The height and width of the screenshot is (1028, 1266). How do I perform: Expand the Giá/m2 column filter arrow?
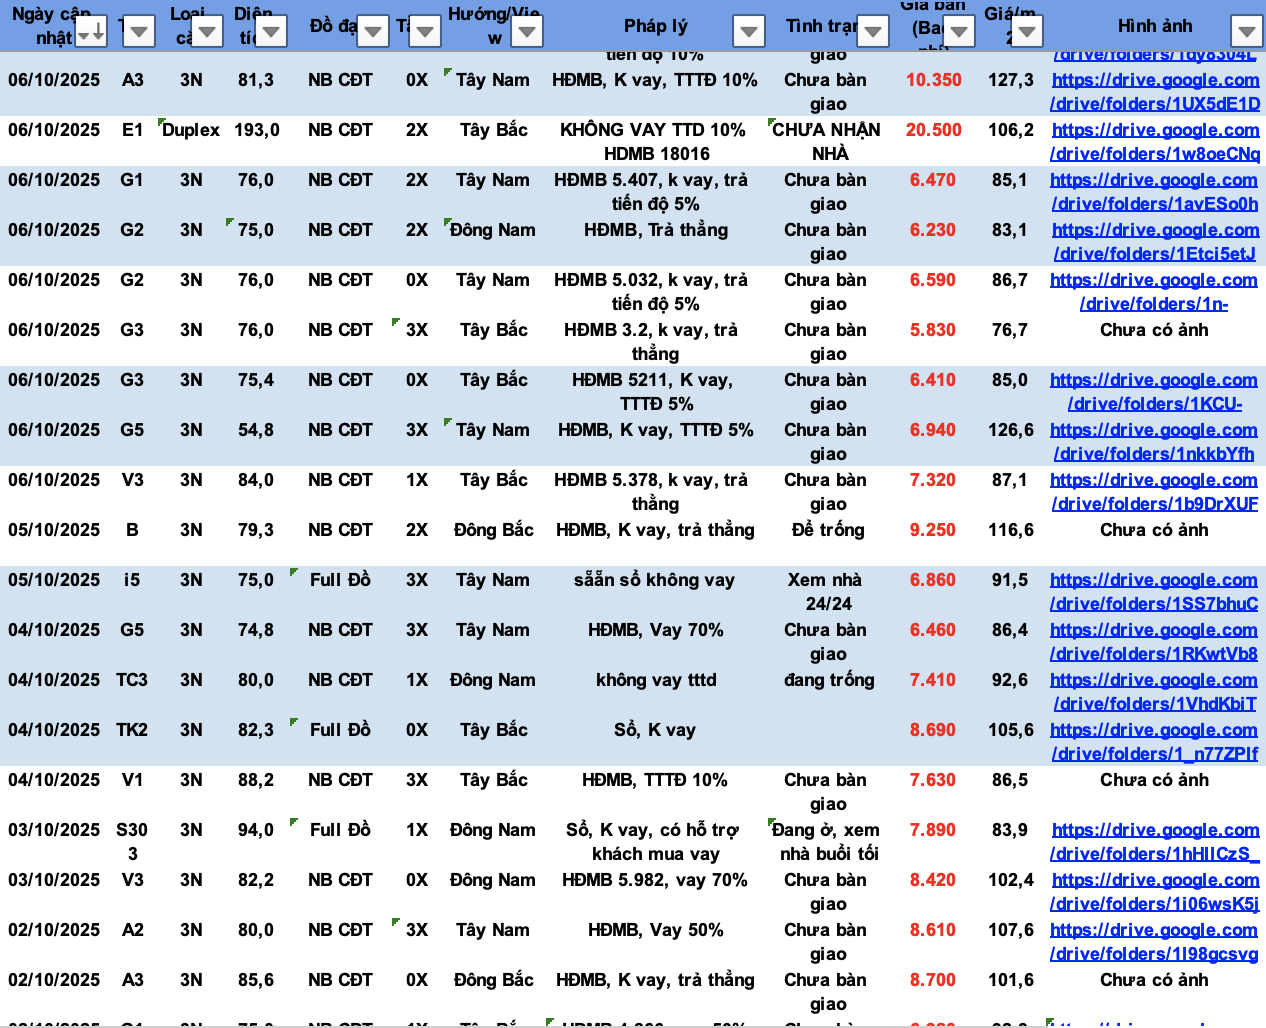[x=1027, y=33]
